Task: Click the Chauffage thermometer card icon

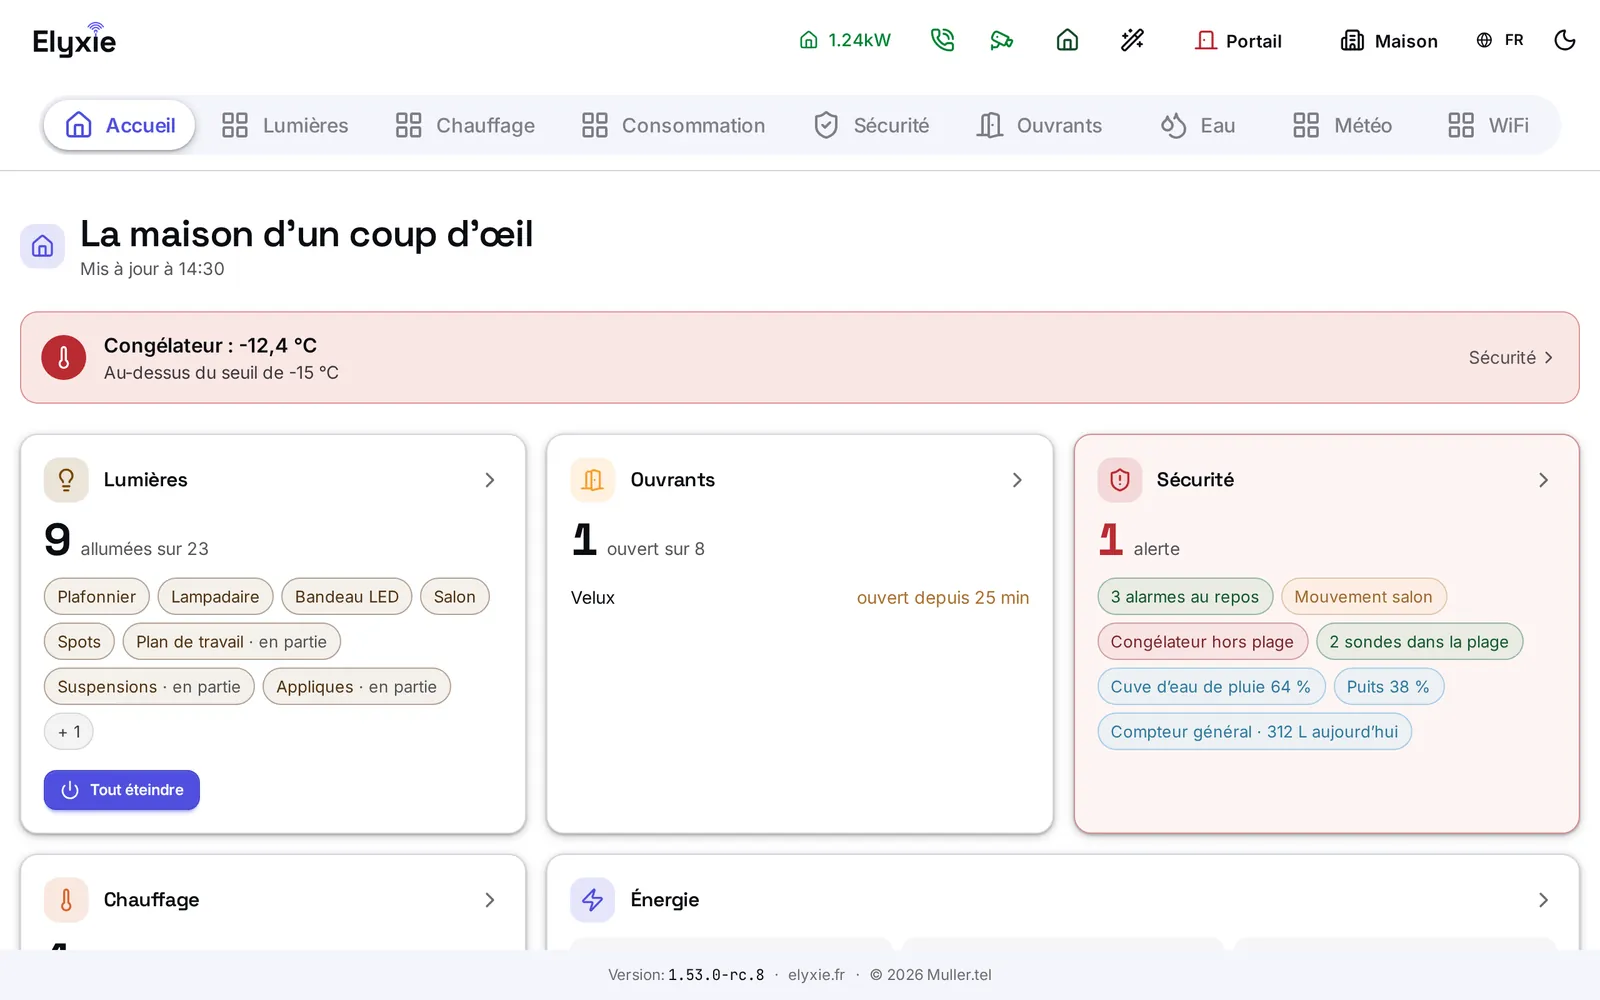Action: (66, 900)
